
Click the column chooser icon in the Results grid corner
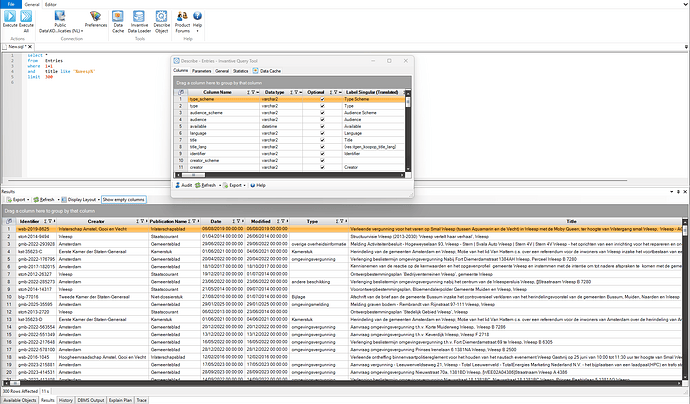coord(9,221)
